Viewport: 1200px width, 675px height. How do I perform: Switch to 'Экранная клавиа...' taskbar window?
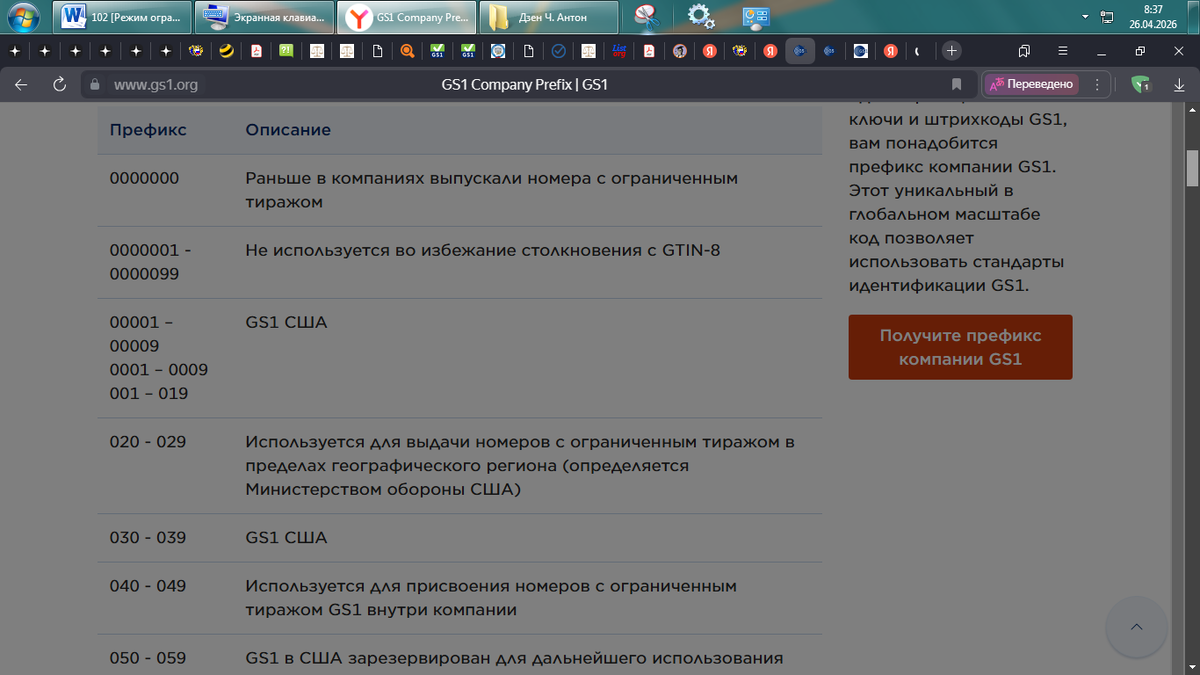[x=264, y=17]
